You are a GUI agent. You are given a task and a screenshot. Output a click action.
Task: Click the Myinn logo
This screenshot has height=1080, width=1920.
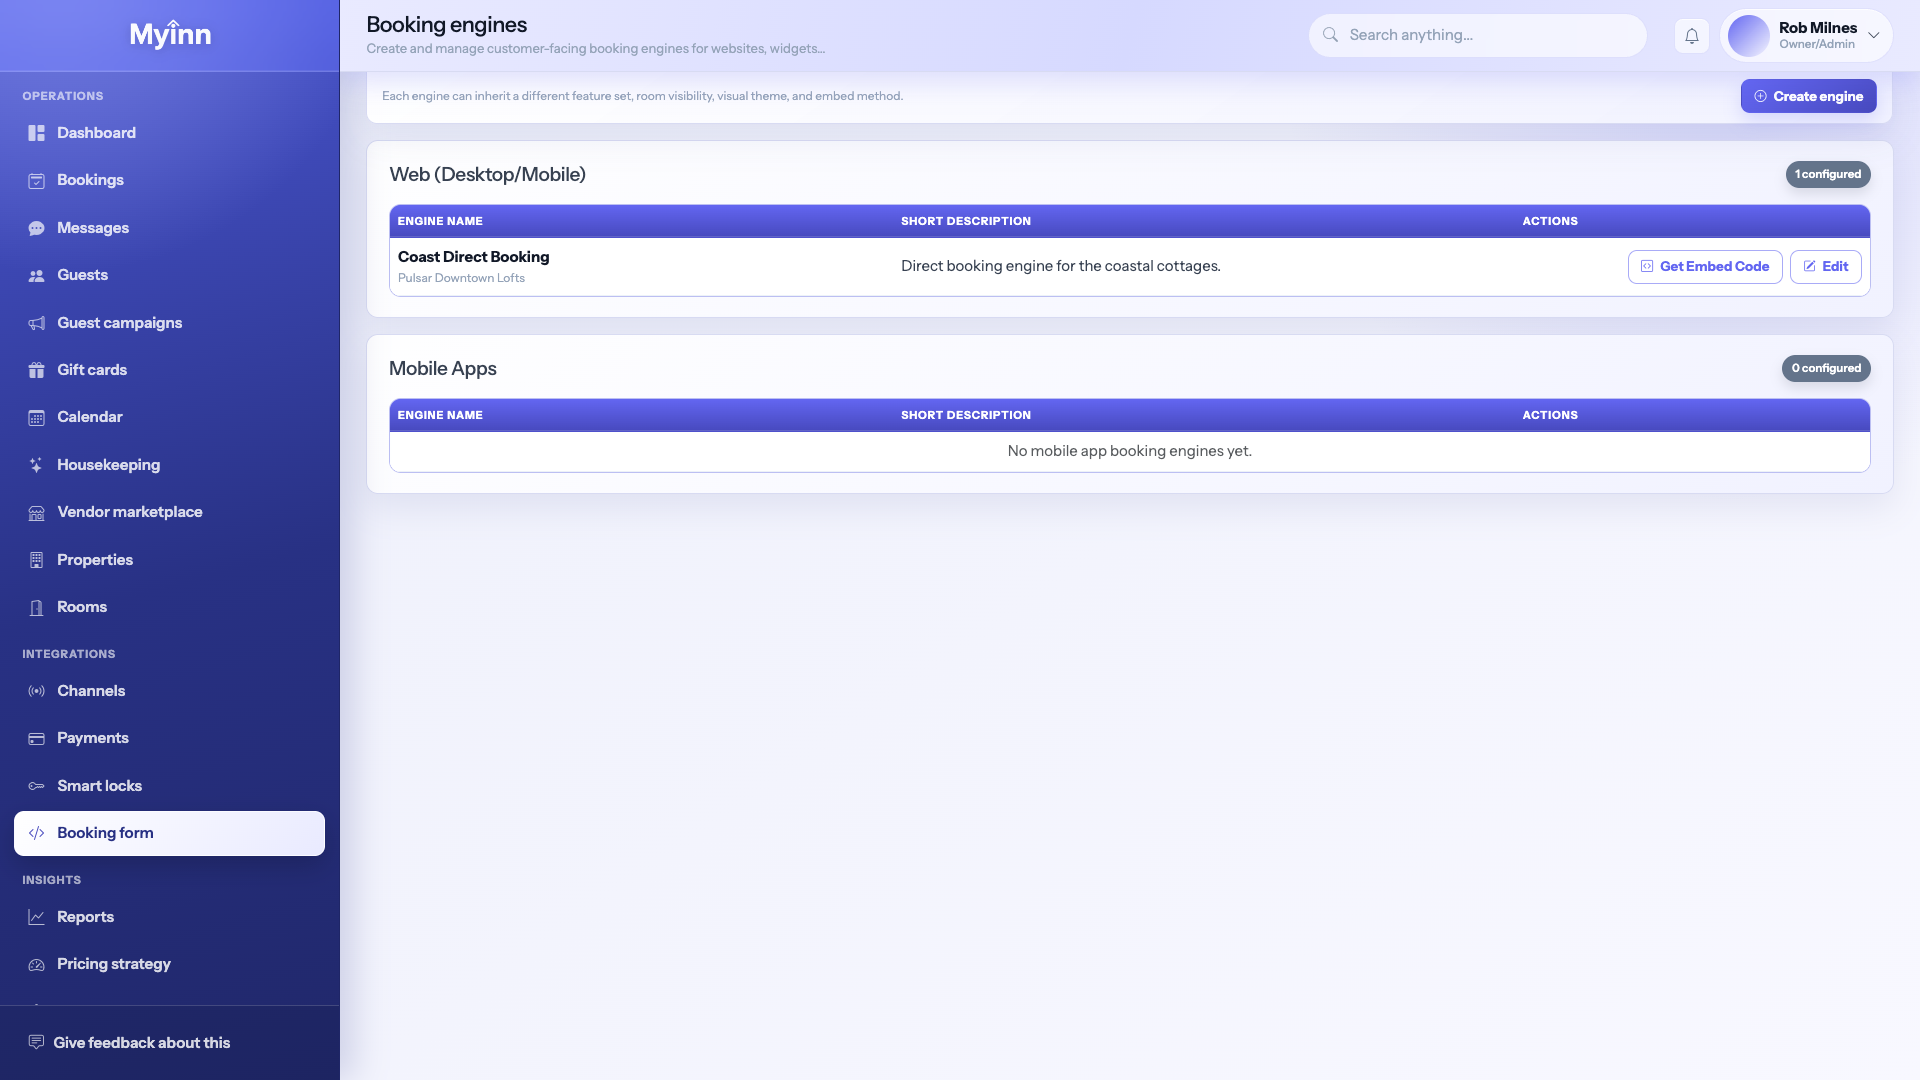coord(170,34)
